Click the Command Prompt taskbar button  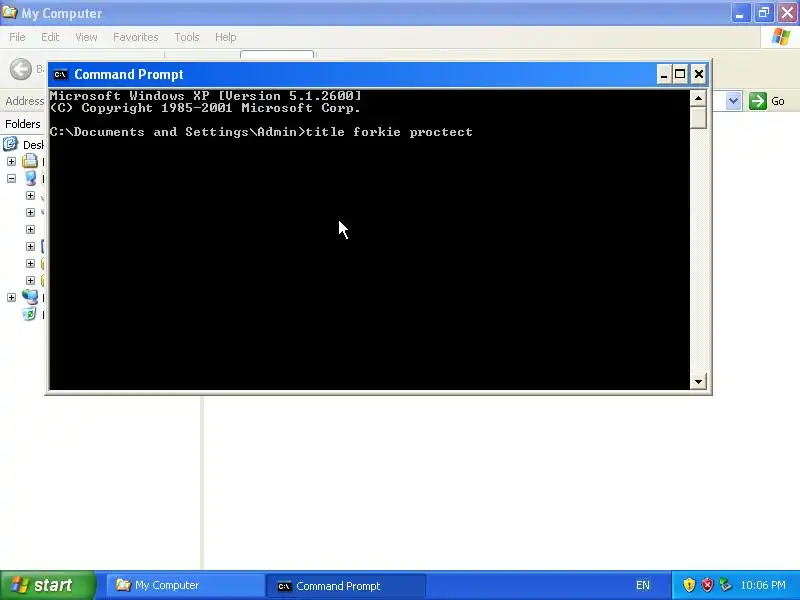[x=345, y=586]
